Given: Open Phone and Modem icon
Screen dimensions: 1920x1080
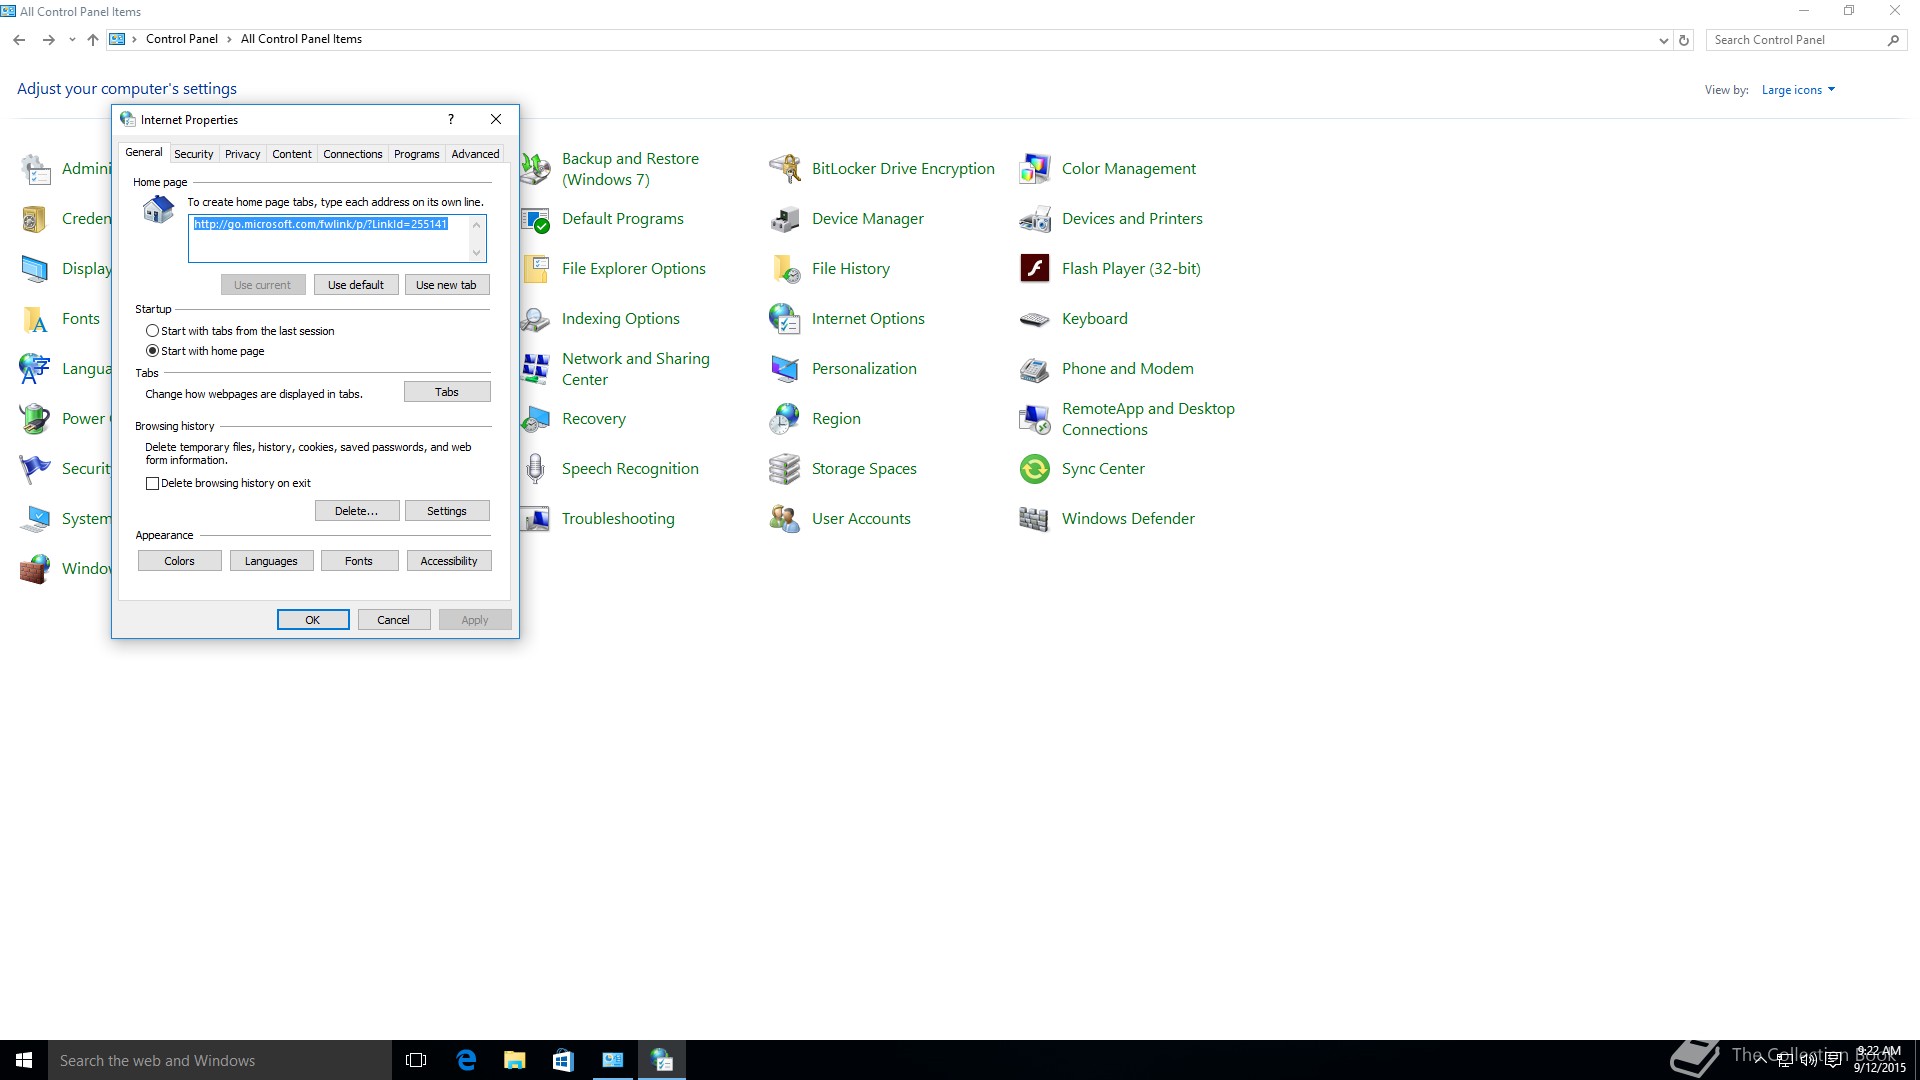Looking at the screenshot, I should pyautogui.click(x=1035, y=369).
